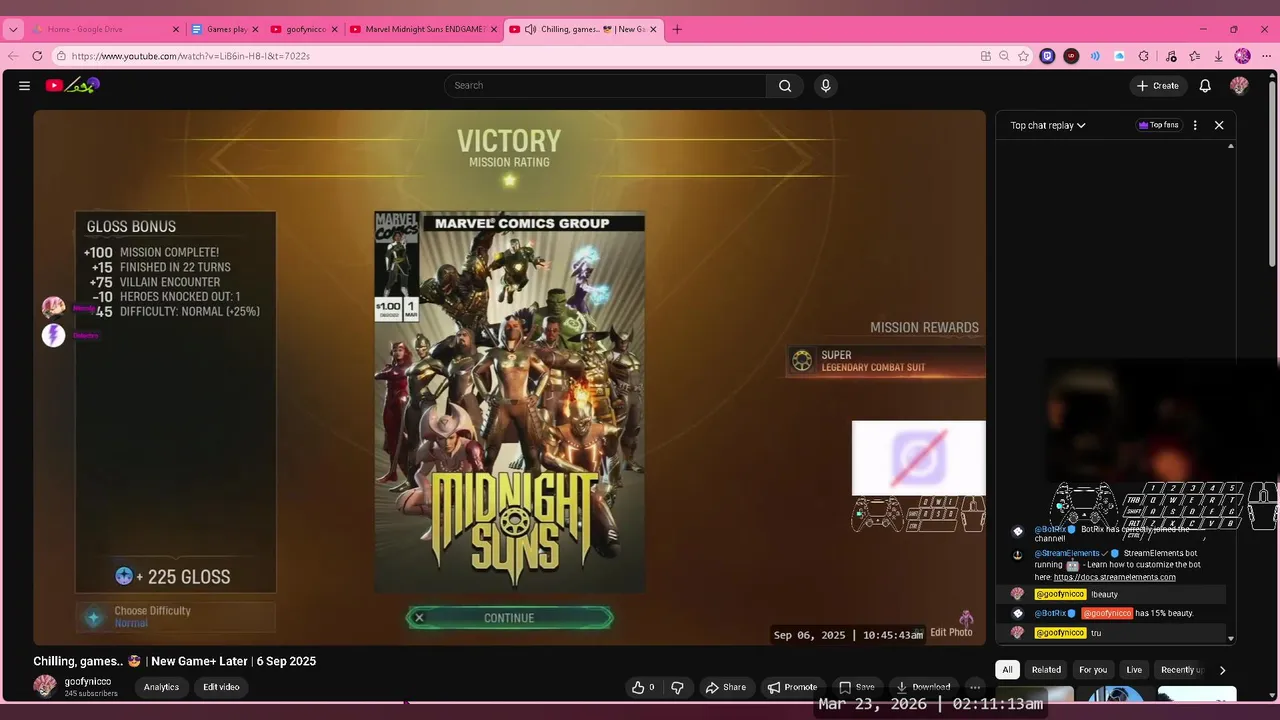Screen dimensions: 1280x720
Task: Open browser profile picture
Action: [x=1242, y=56]
